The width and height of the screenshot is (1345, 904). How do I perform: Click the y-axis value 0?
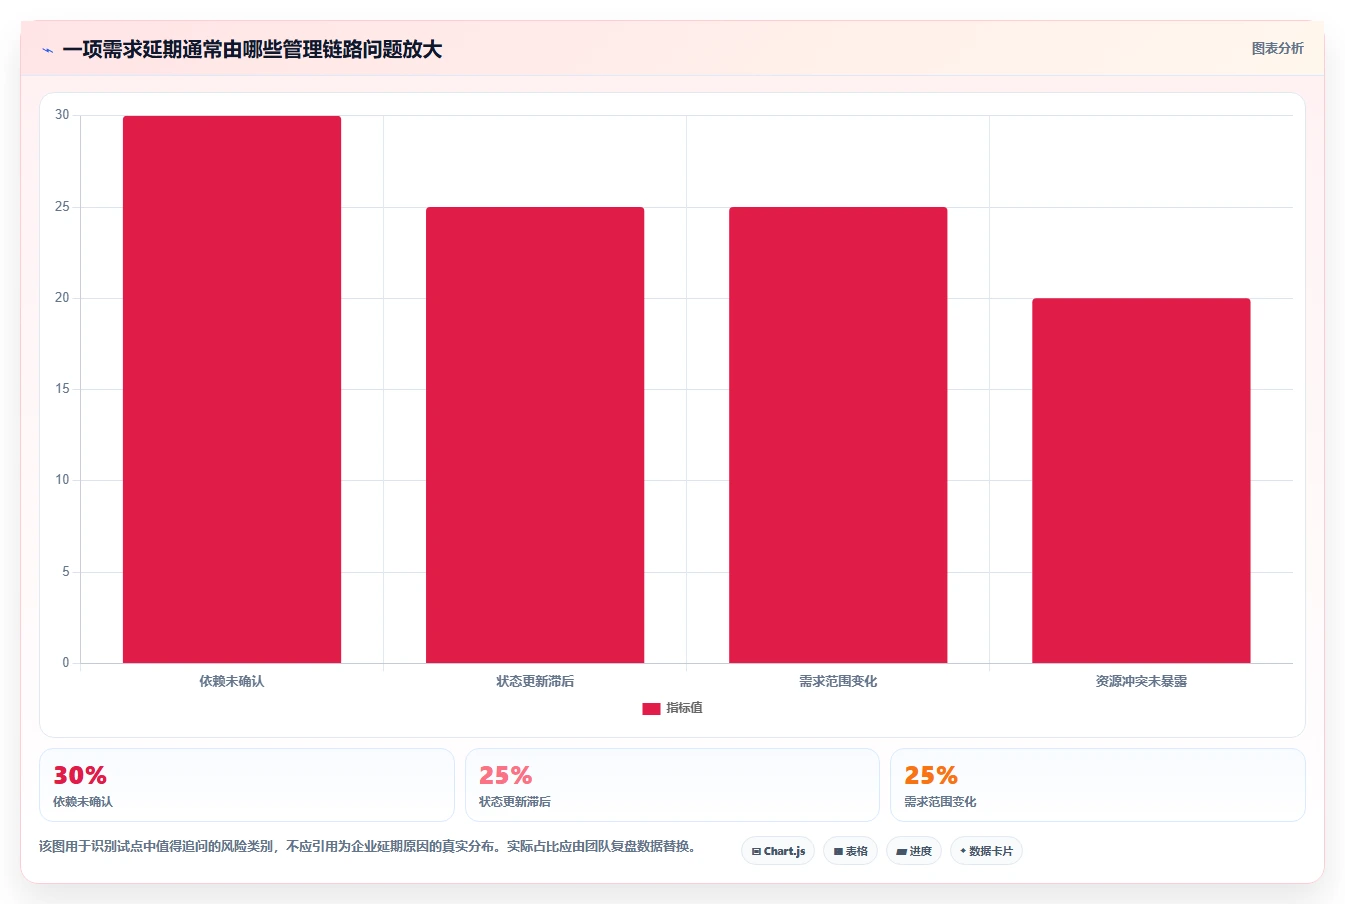[x=66, y=663]
